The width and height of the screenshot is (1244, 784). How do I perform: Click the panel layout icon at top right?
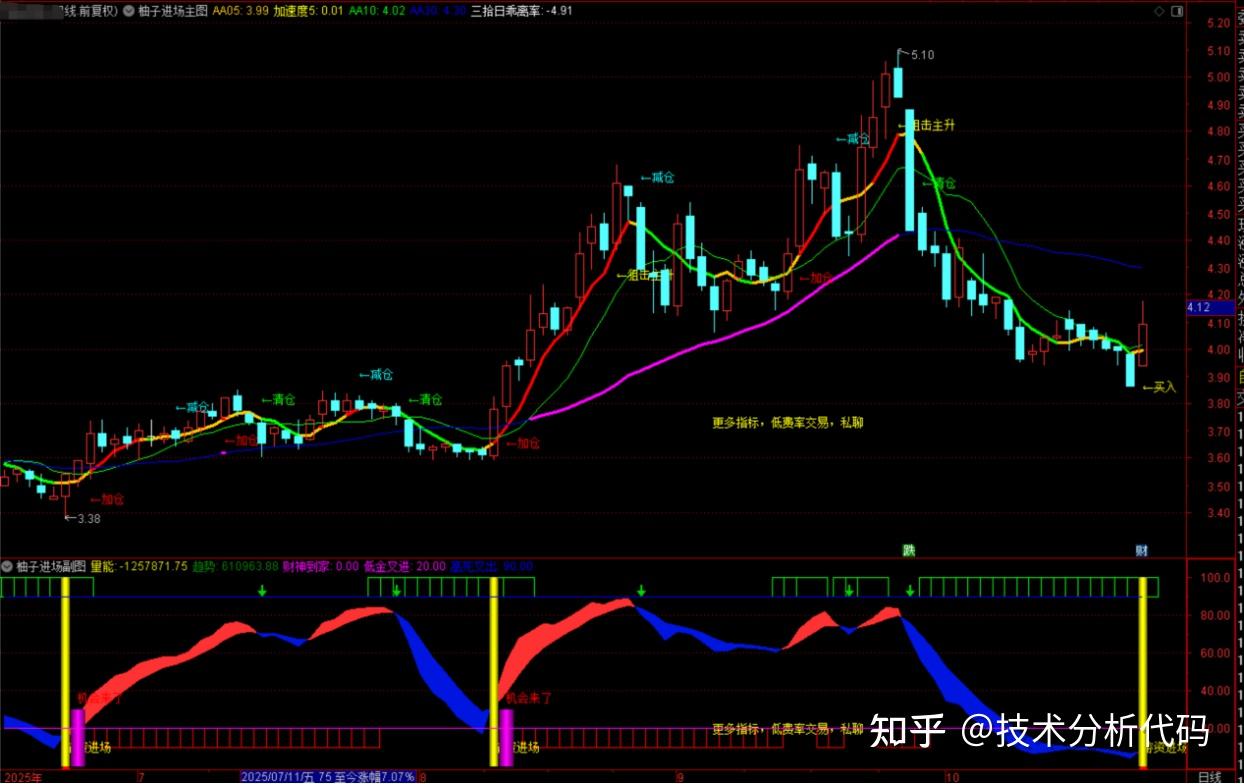coord(1176,11)
